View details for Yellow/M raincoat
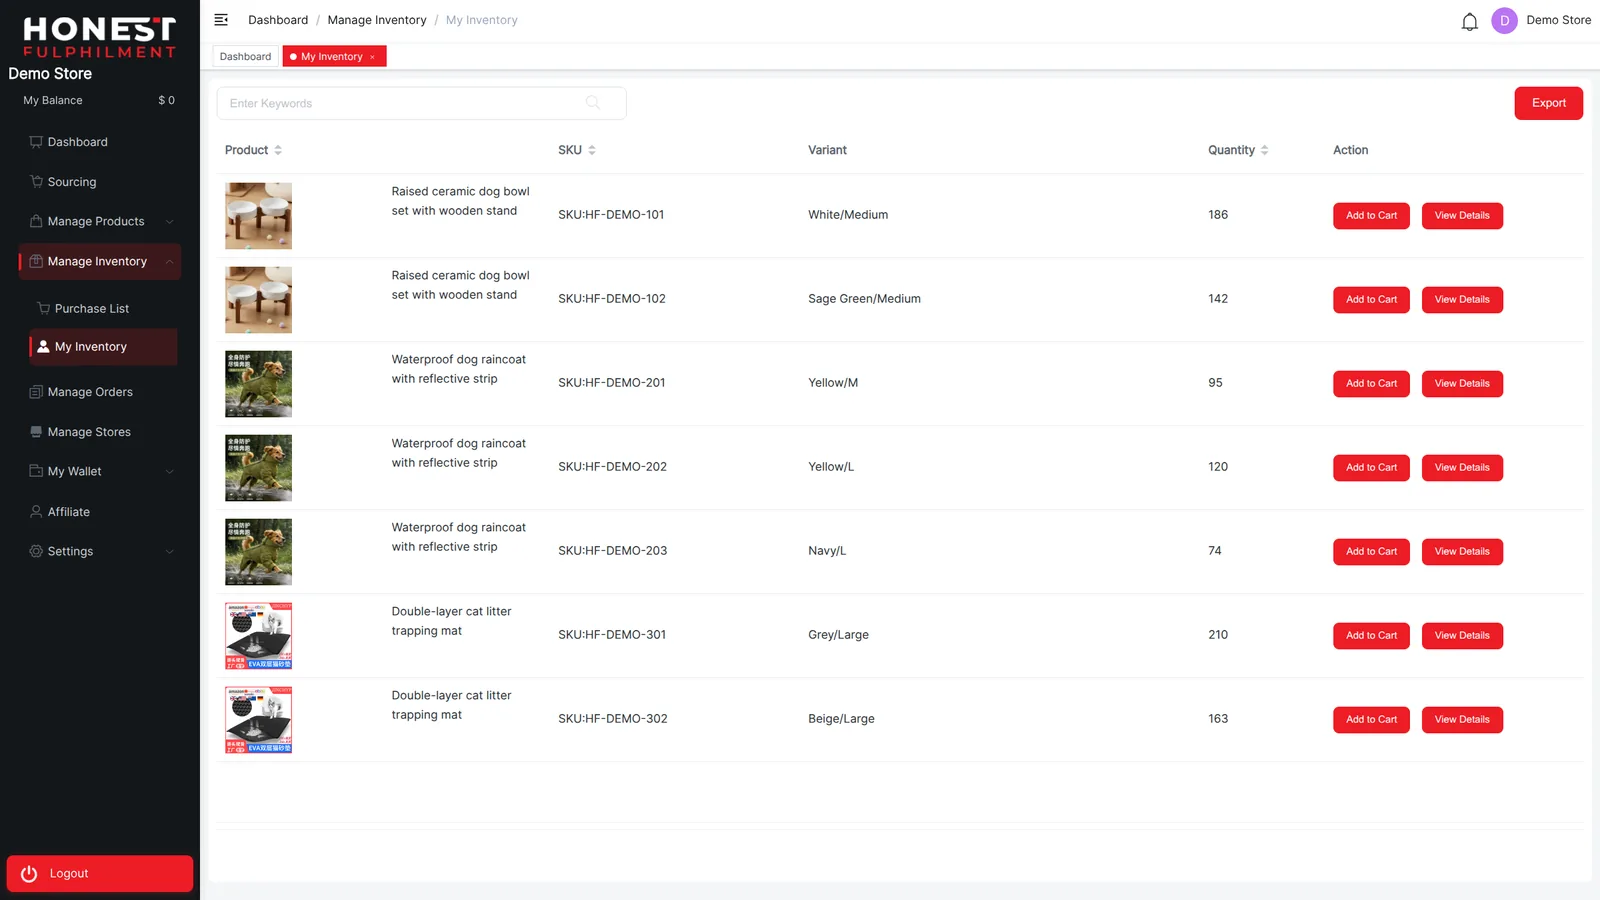 coord(1462,384)
